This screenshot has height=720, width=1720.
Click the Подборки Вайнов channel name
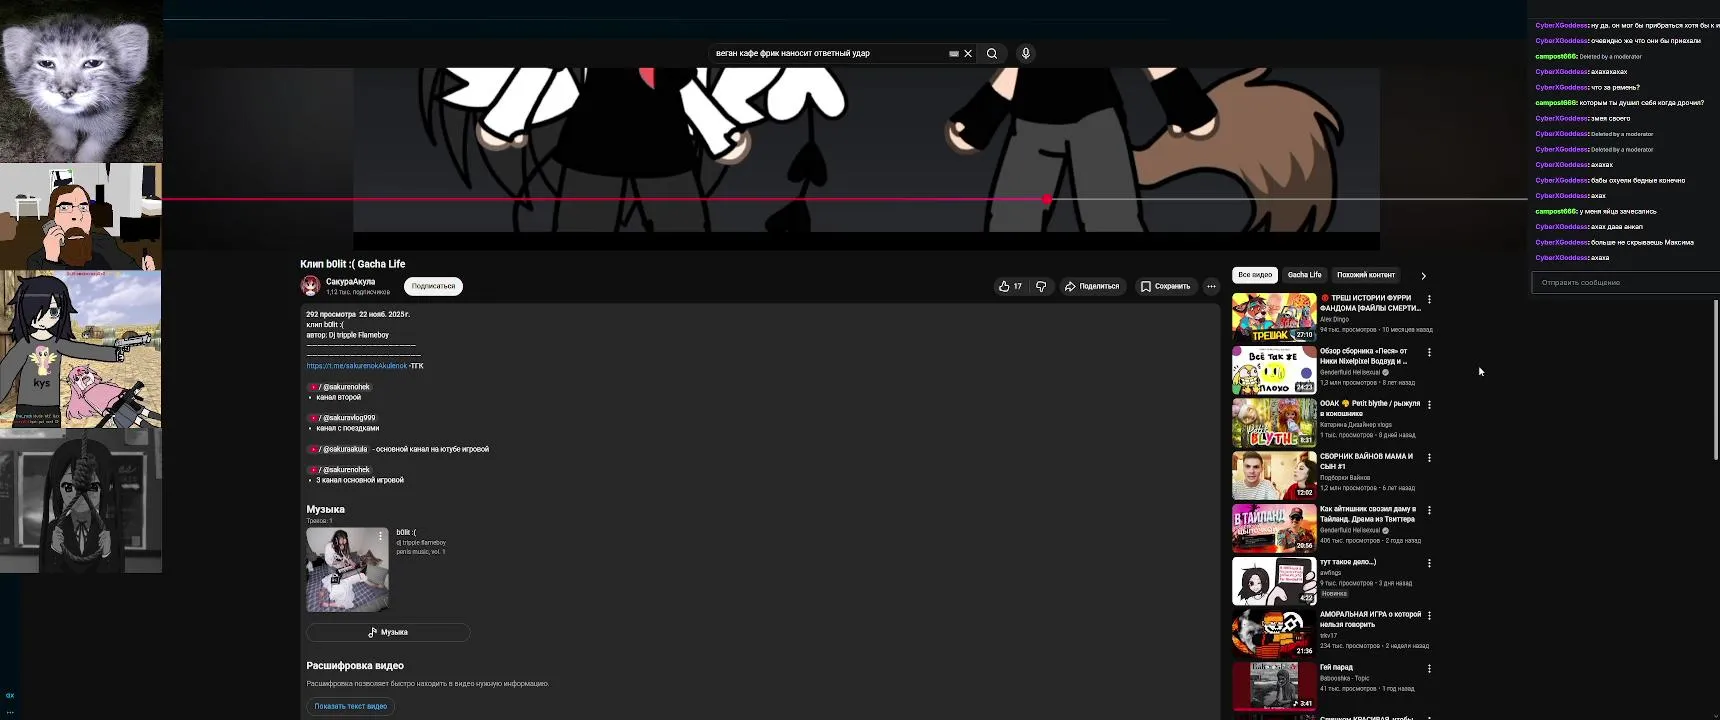(x=1345, y=478)
